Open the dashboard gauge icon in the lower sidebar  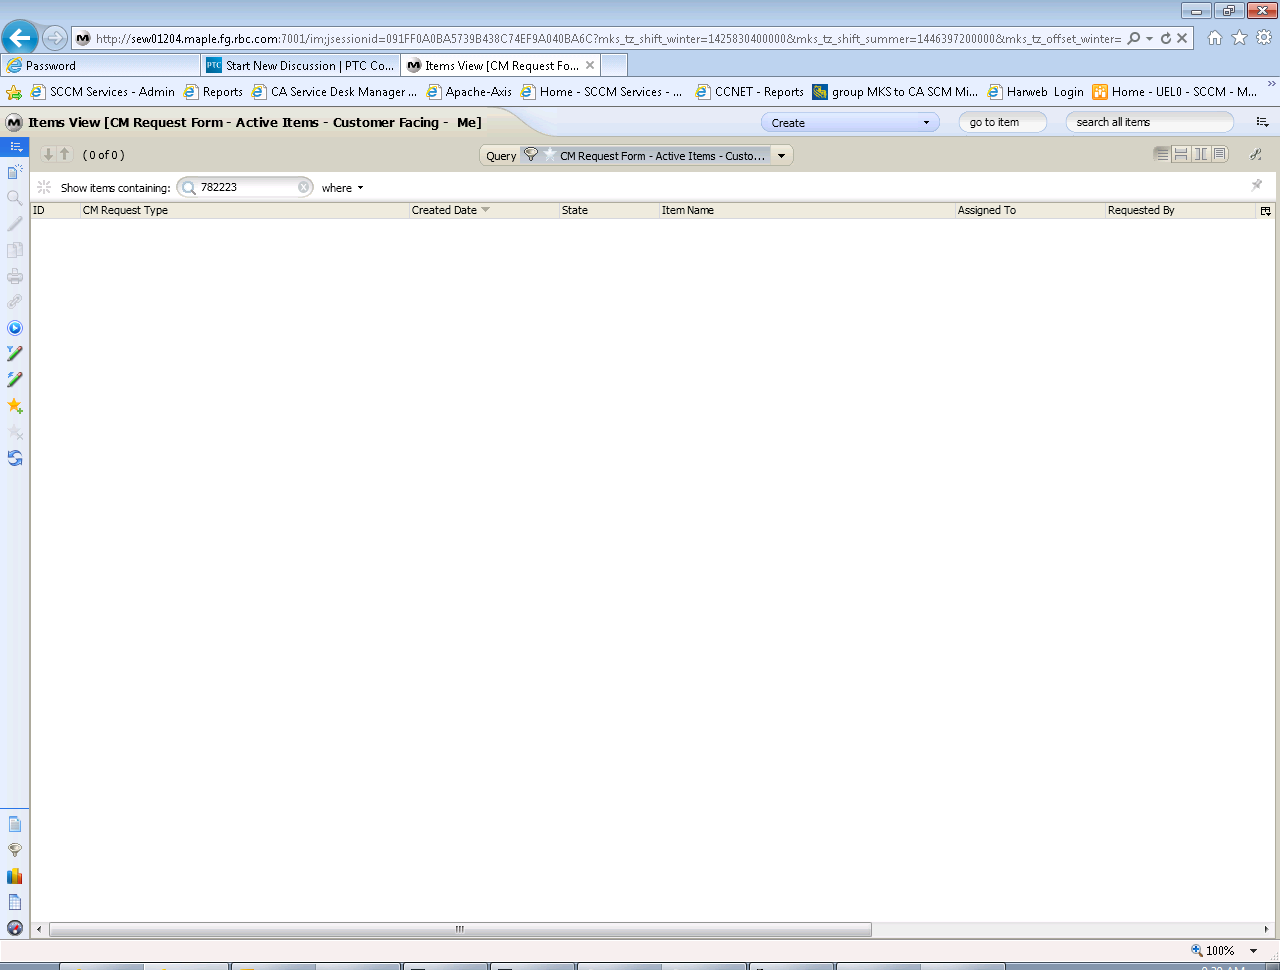click(x=15, y=928)
